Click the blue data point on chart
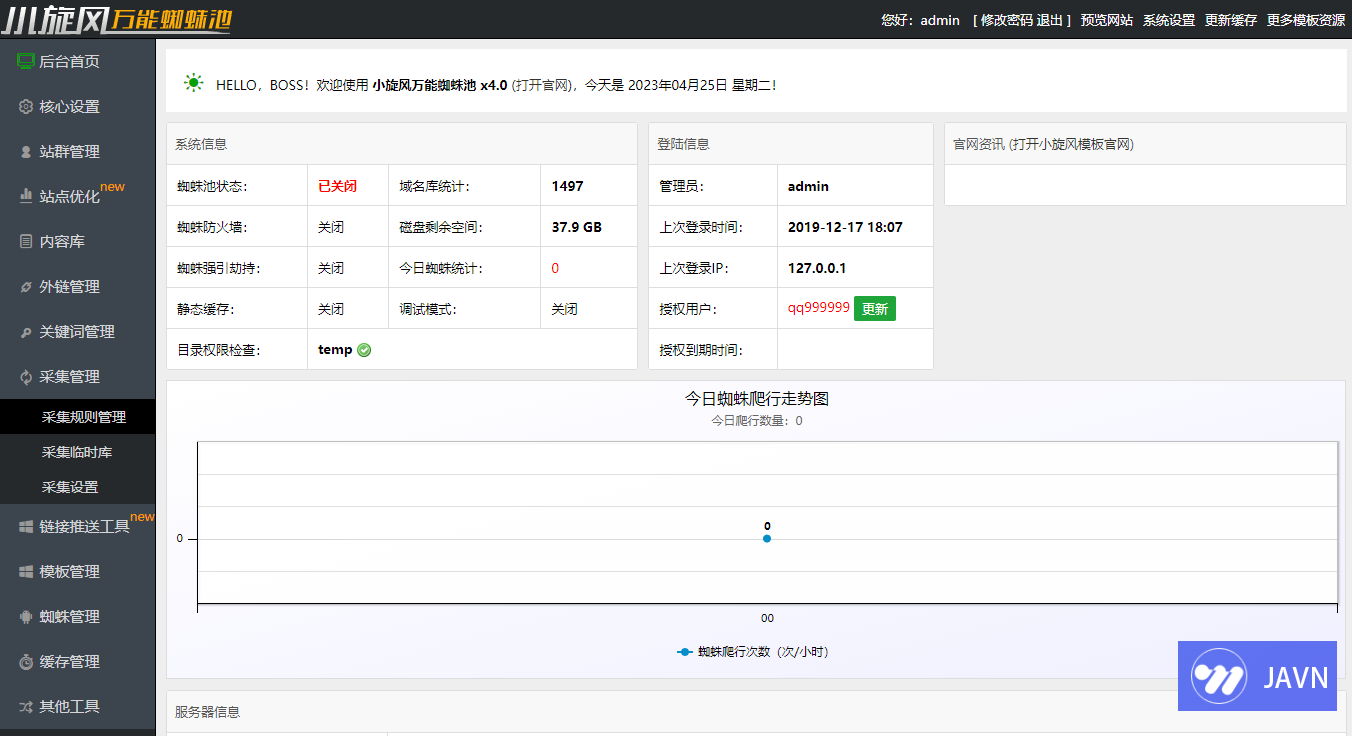 point(767,539)
